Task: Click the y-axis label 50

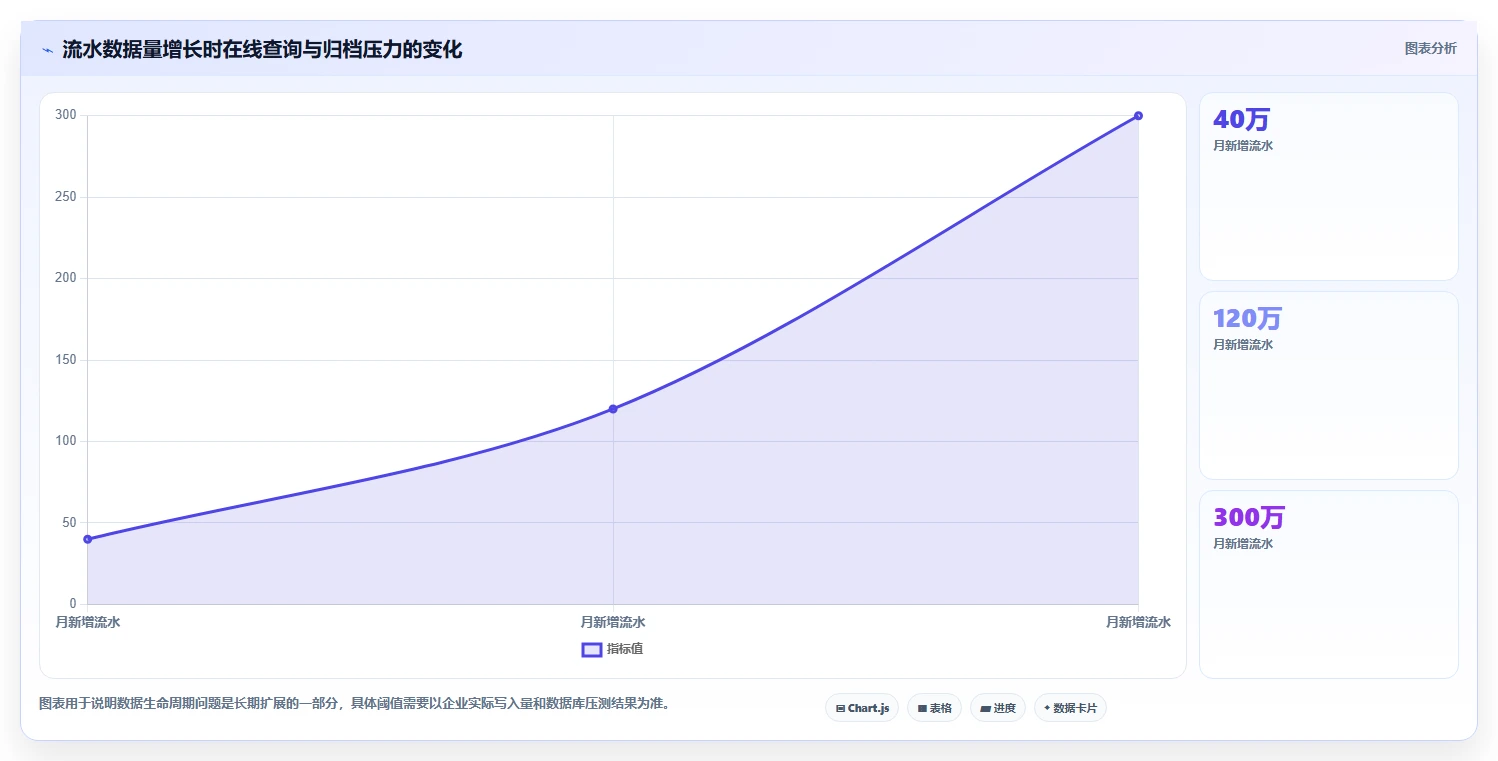Action: (x=69, y=523)
